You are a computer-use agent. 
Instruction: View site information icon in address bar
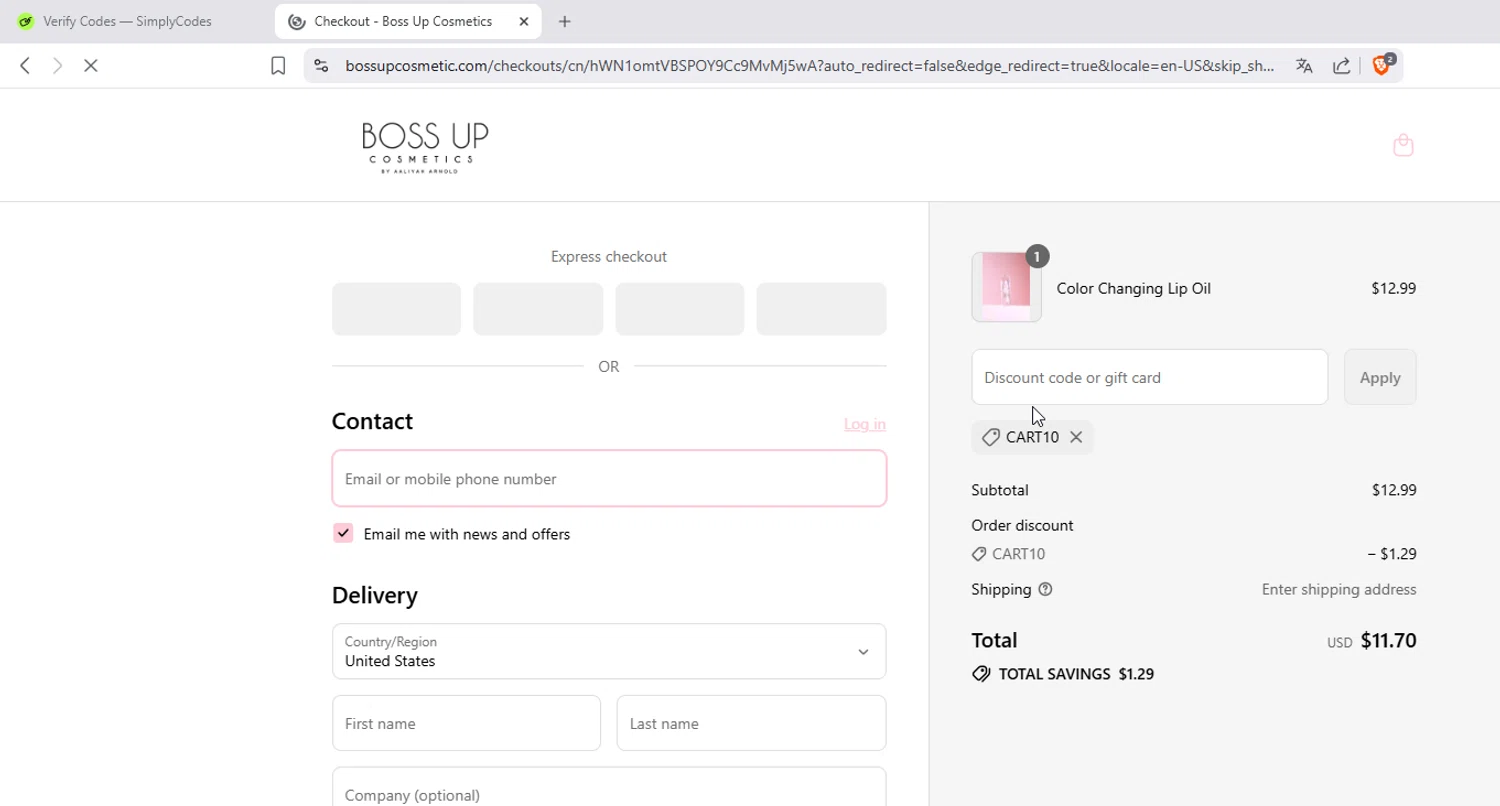tap(321, 66)
